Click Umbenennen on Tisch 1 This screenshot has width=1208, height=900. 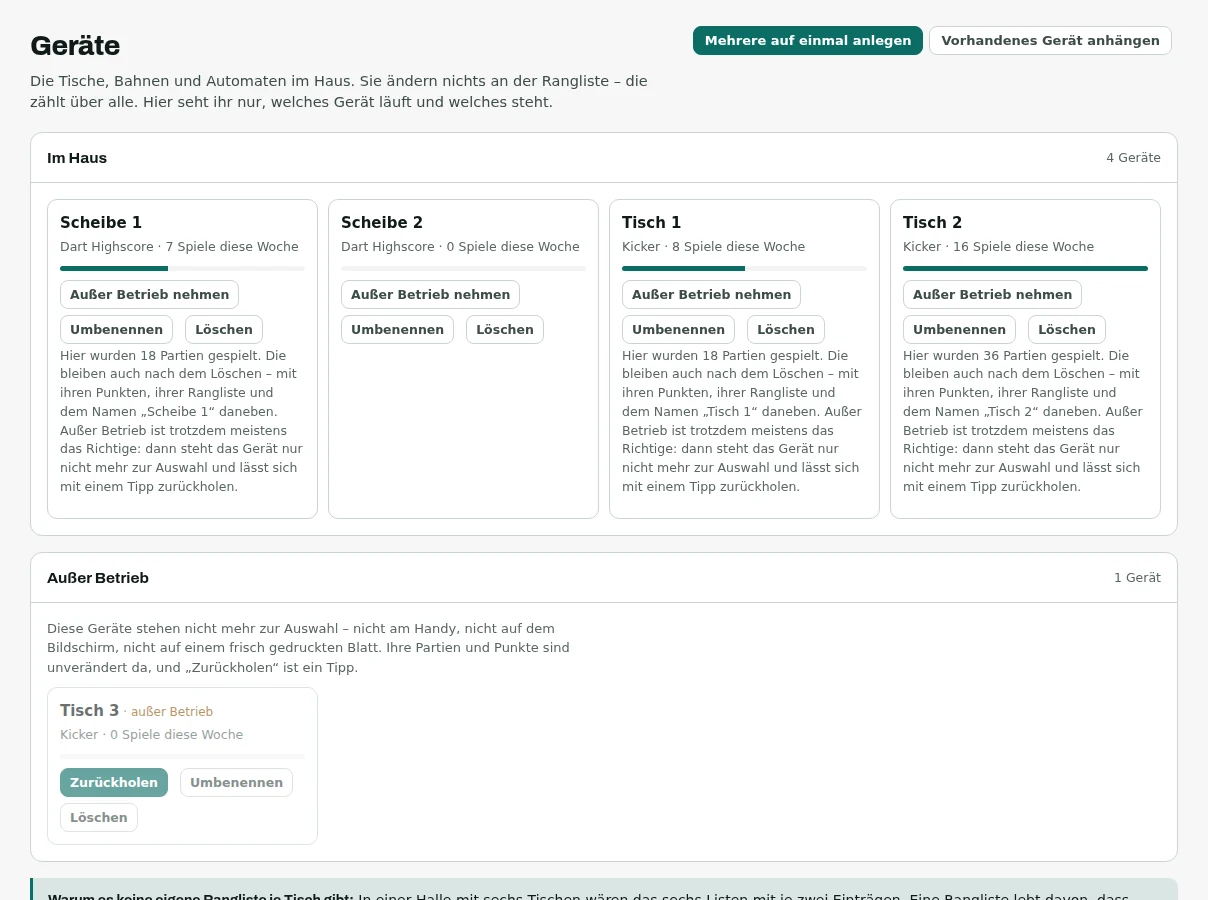[678, 329]
